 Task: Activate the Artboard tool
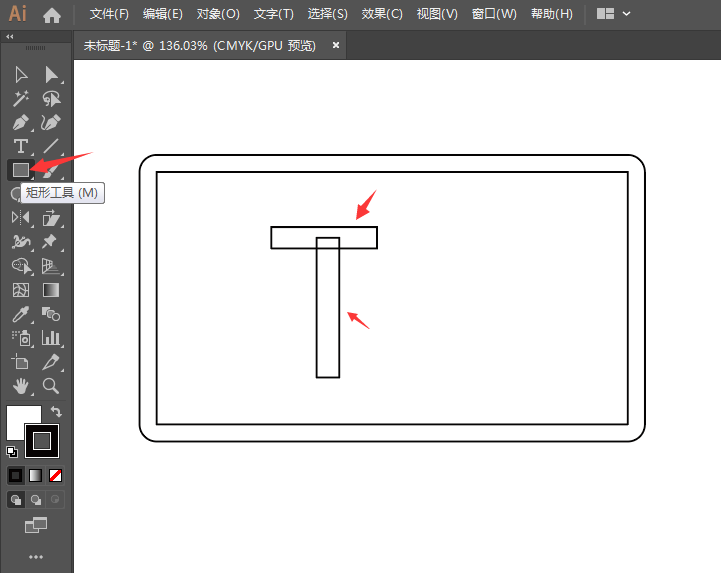tap(21, 362)
